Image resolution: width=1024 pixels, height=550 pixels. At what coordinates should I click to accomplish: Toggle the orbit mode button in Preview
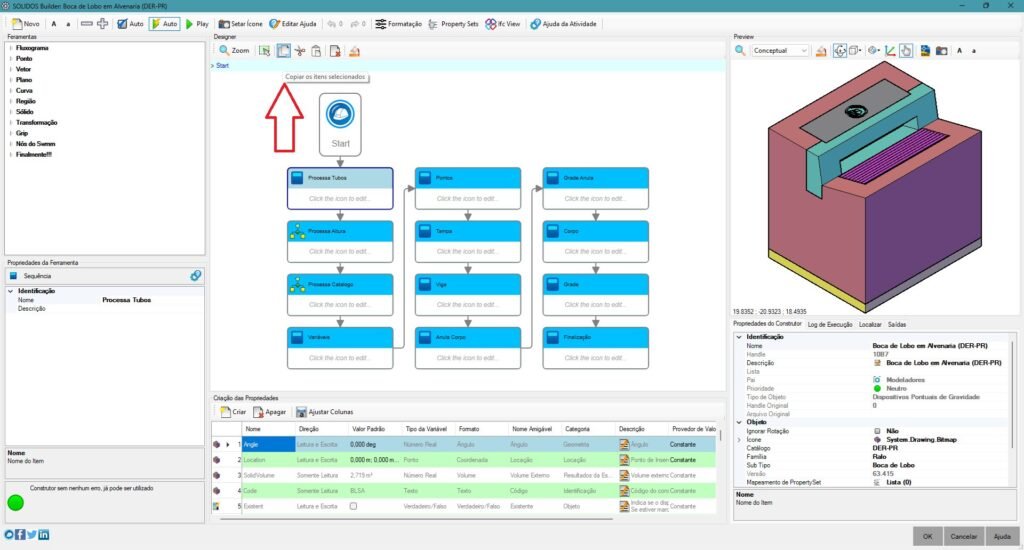840,50
